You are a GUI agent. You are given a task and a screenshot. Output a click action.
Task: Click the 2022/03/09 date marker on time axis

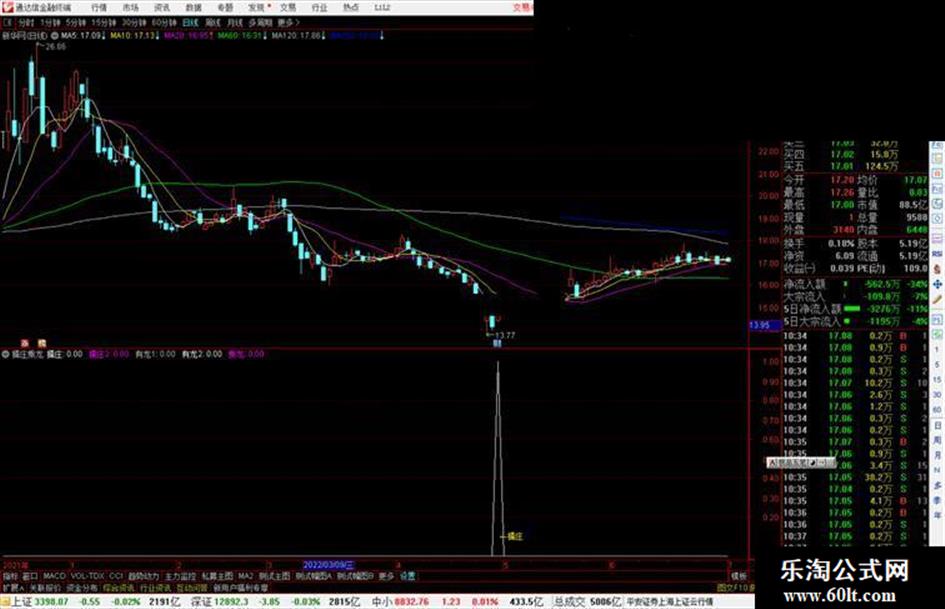328,565
